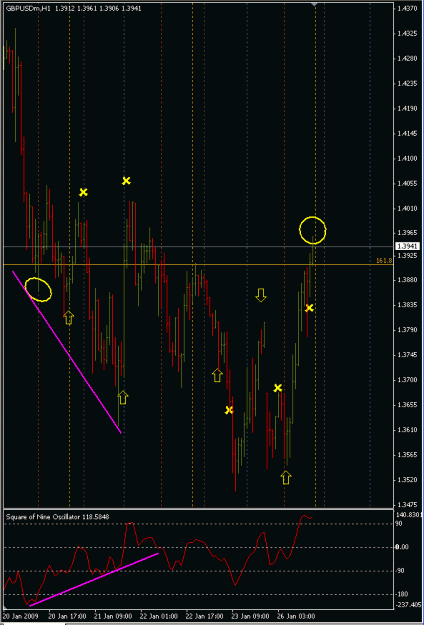
Task: Click the oscillator scale value 0.00
Action: point(402,547)
